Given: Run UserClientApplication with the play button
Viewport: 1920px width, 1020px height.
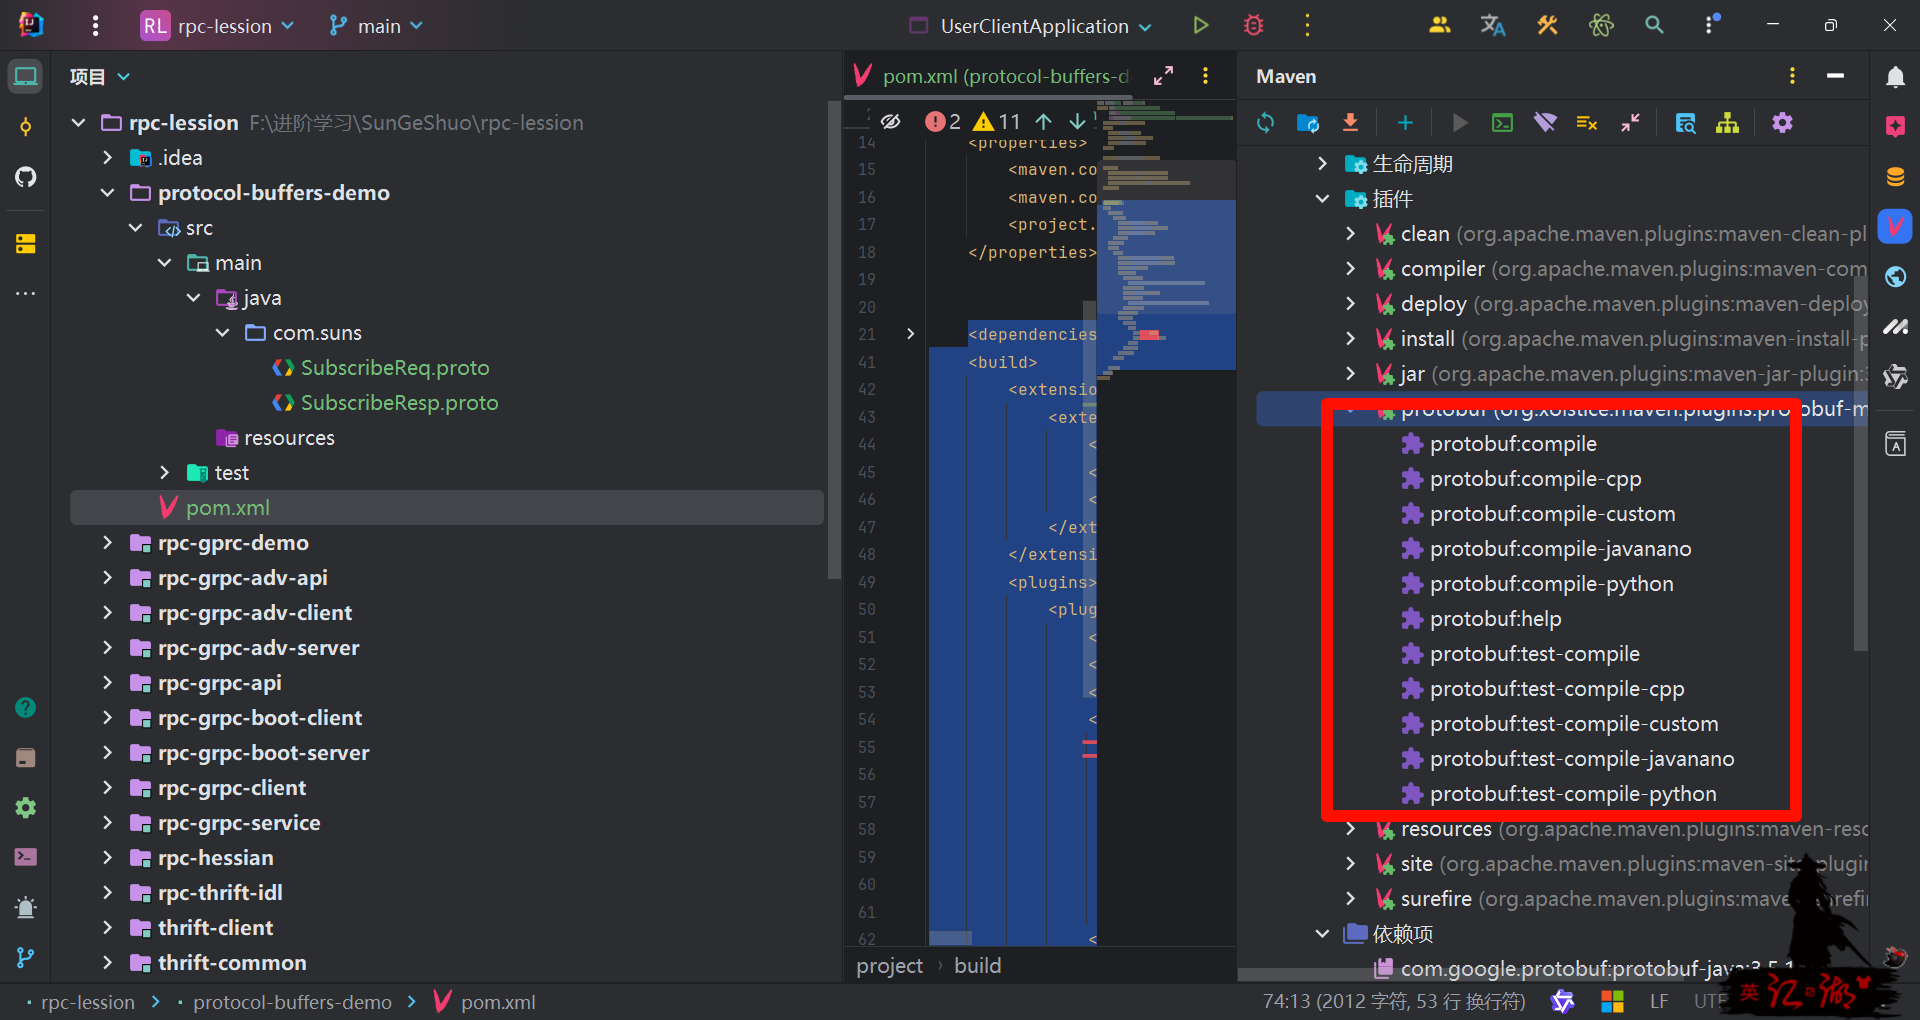Looking at the screenshot, I should pos(1201,26).
